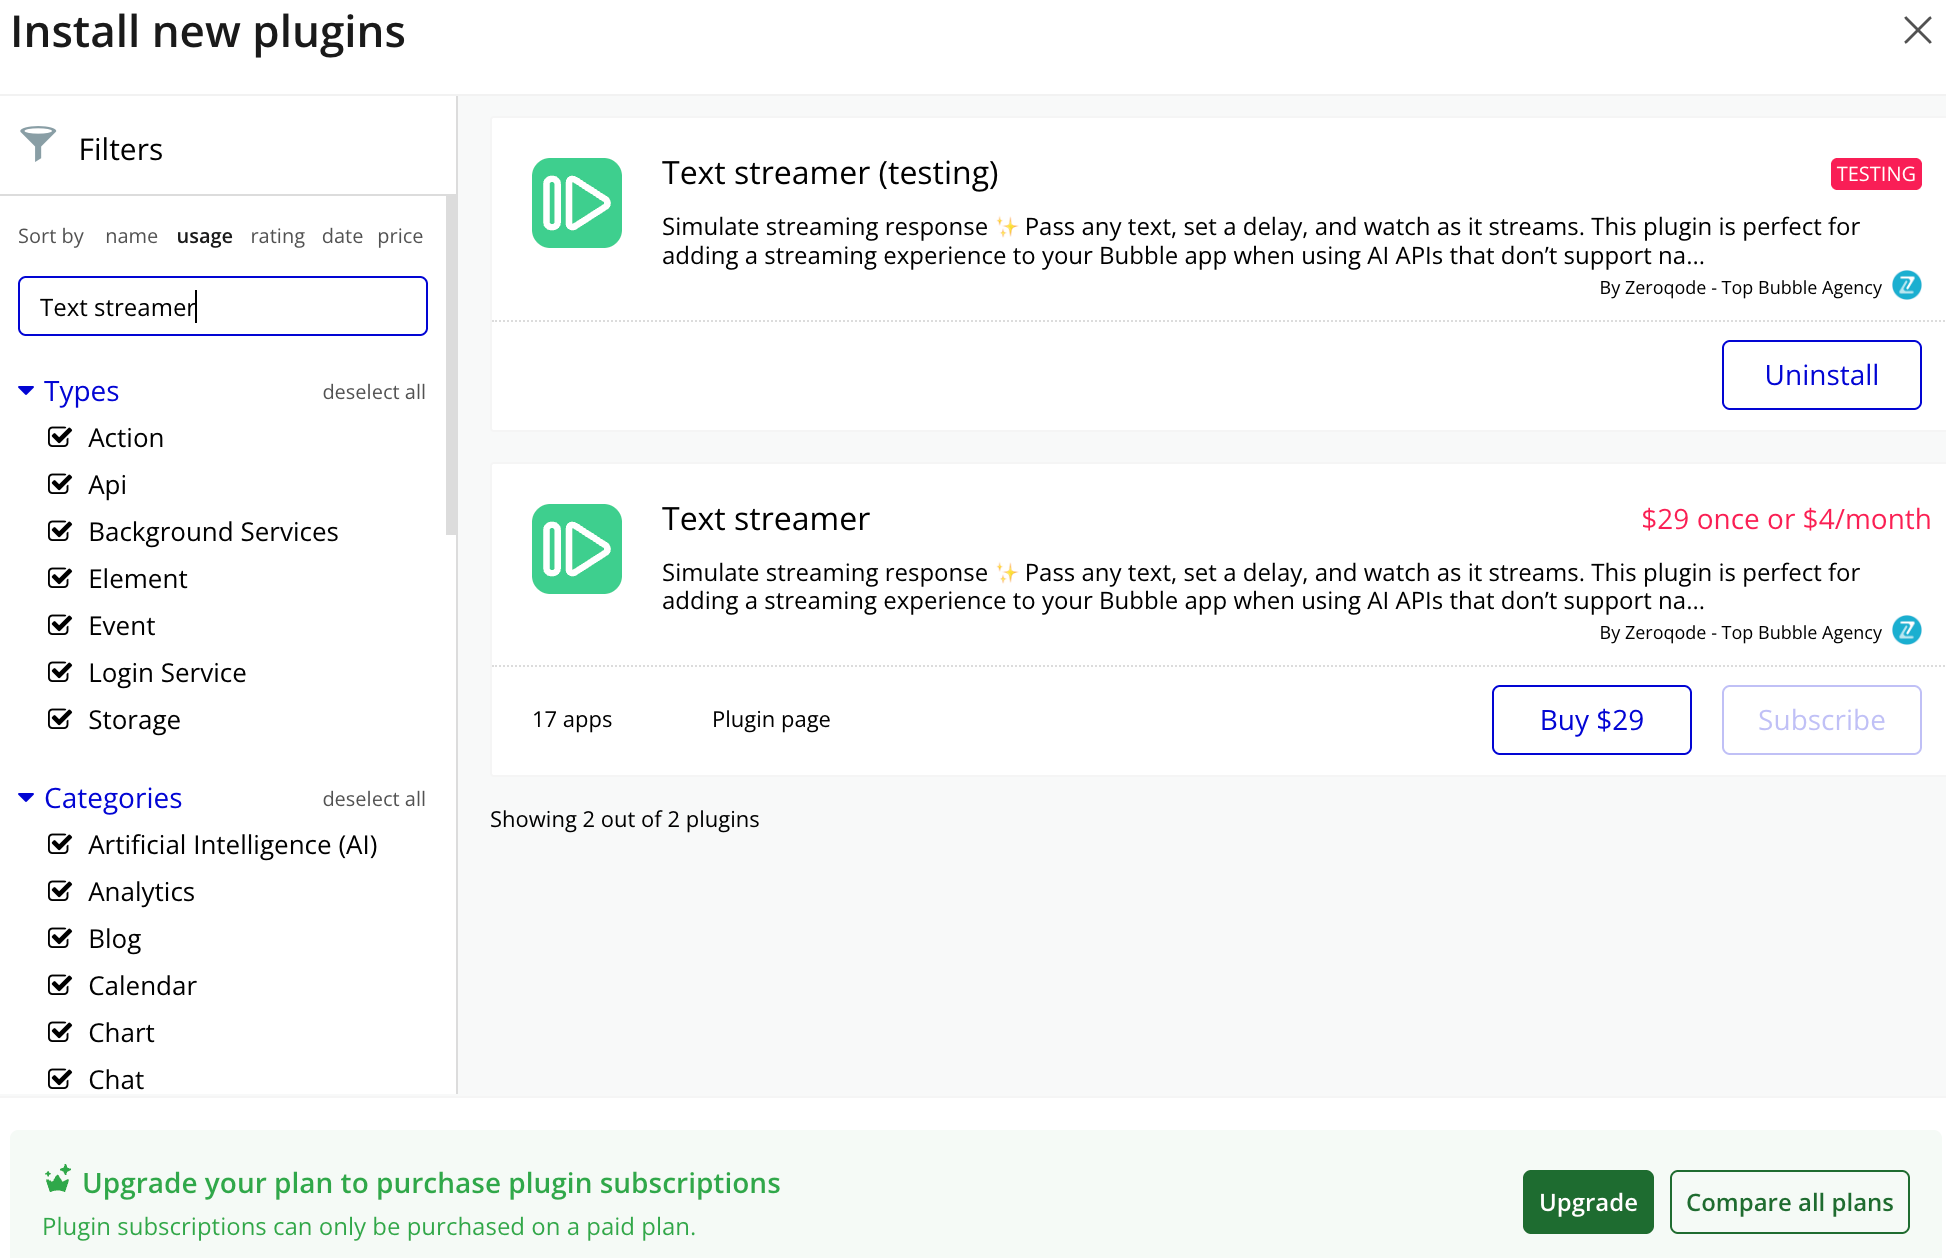This screenshot has height=1258, width=1946.
Task: Uncheck the Calendar category checkbox
Action: [60, 985]
